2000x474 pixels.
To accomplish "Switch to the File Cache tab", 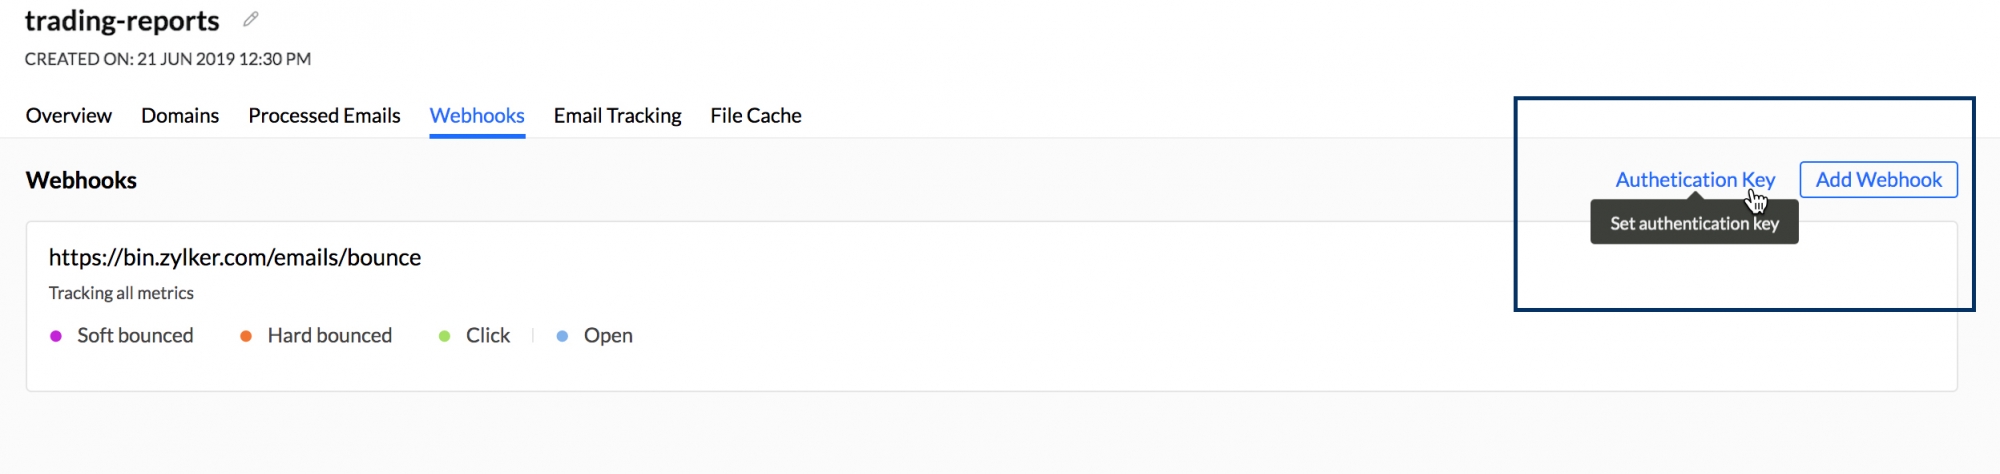I will click(x=756, y=116).
